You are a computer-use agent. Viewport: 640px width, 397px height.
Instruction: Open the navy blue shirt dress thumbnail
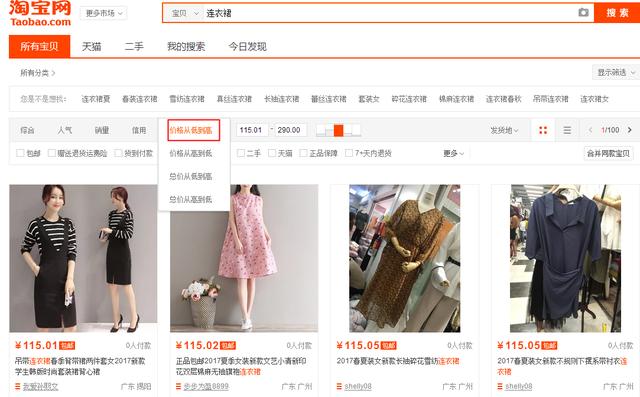[565, 258]
